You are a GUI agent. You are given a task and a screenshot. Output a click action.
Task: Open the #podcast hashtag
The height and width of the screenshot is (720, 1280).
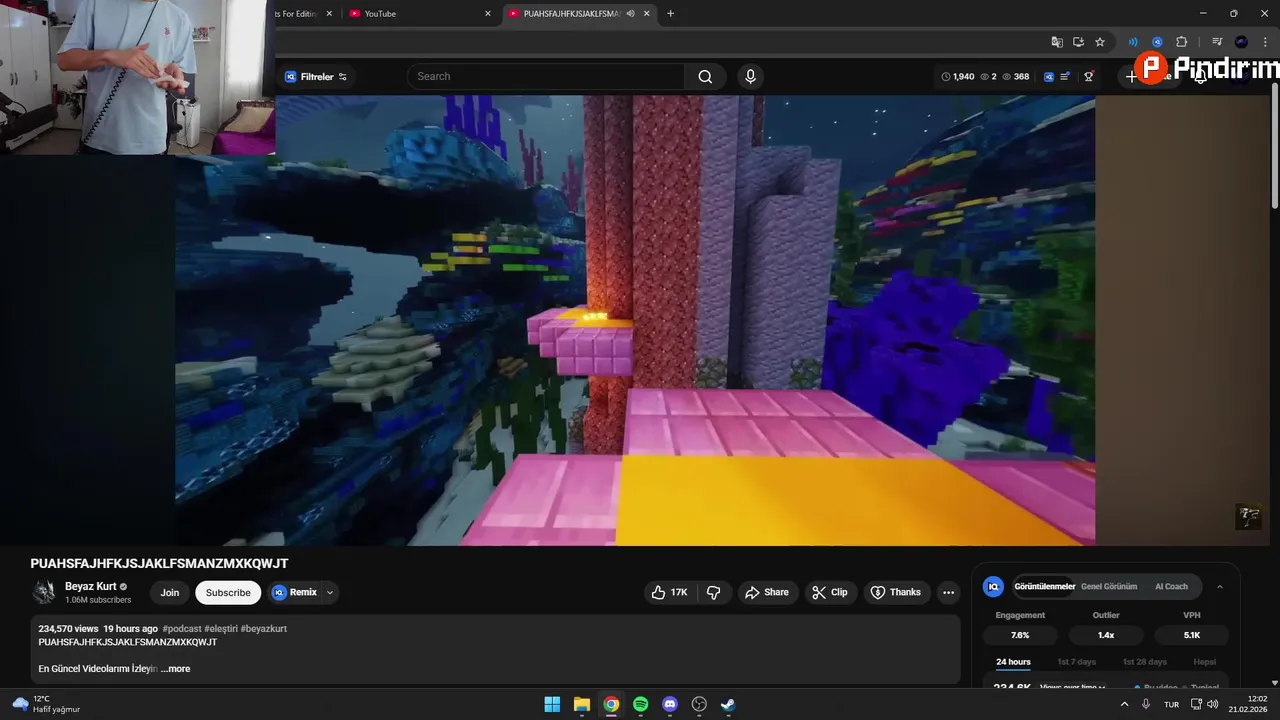(182, 629)
